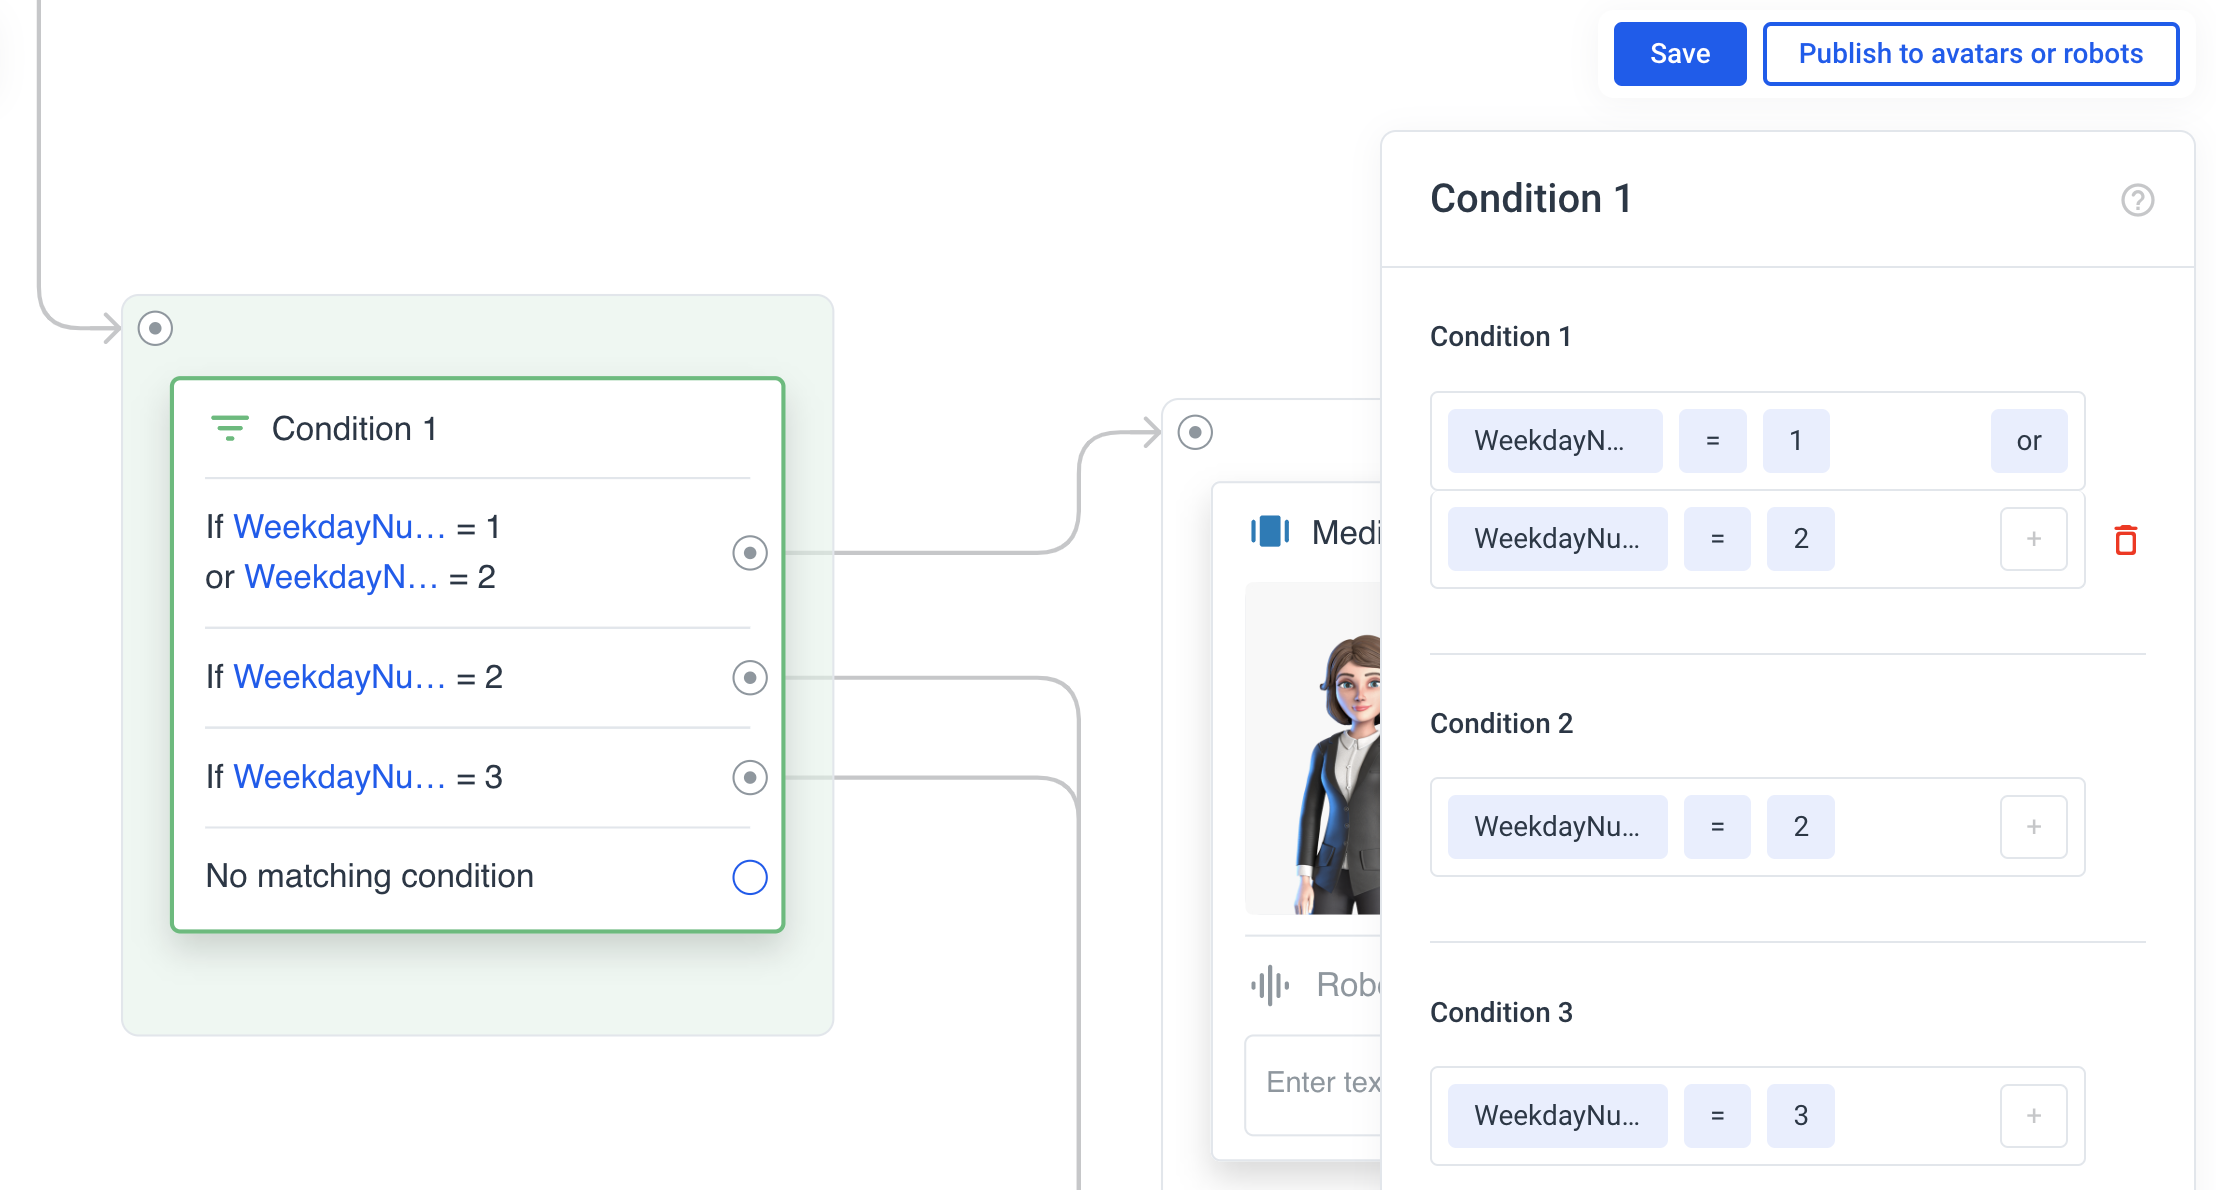Click the Condition 3 section label
This screenshot has height=1190, width=2216.
pos(1501,1013)
